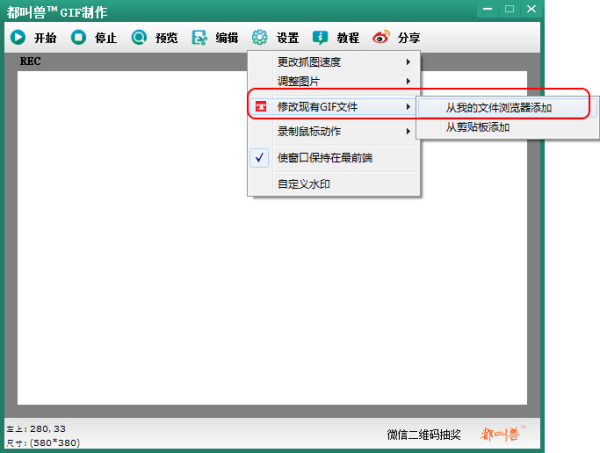Expand submenu arrow beside 更改抓图速度

point(408,62)
